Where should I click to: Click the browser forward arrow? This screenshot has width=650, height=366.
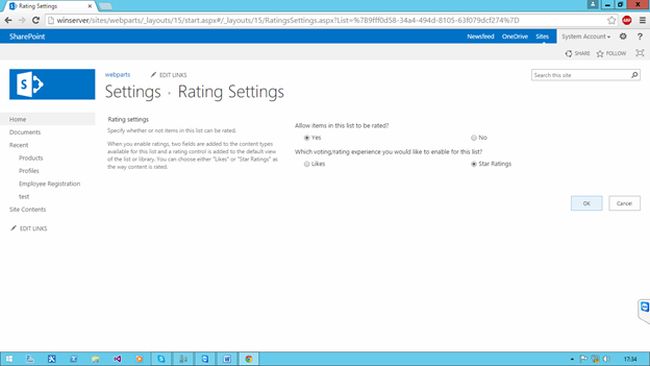coord(22,20)
